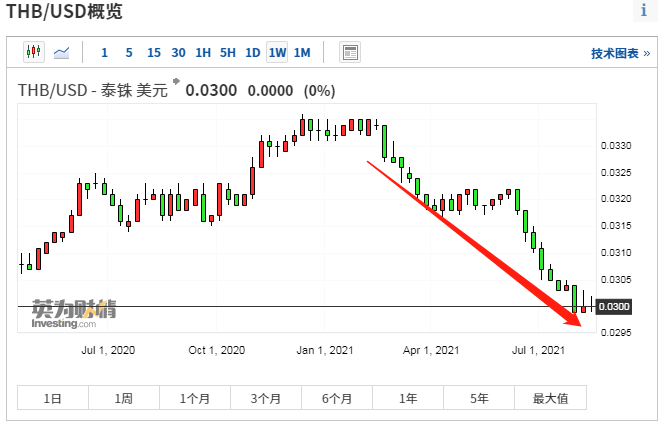The width and height of the screenshot is (665, 426).
Task: Set range to 6个月
Action: pyautogui.click(x=337, y=398)
